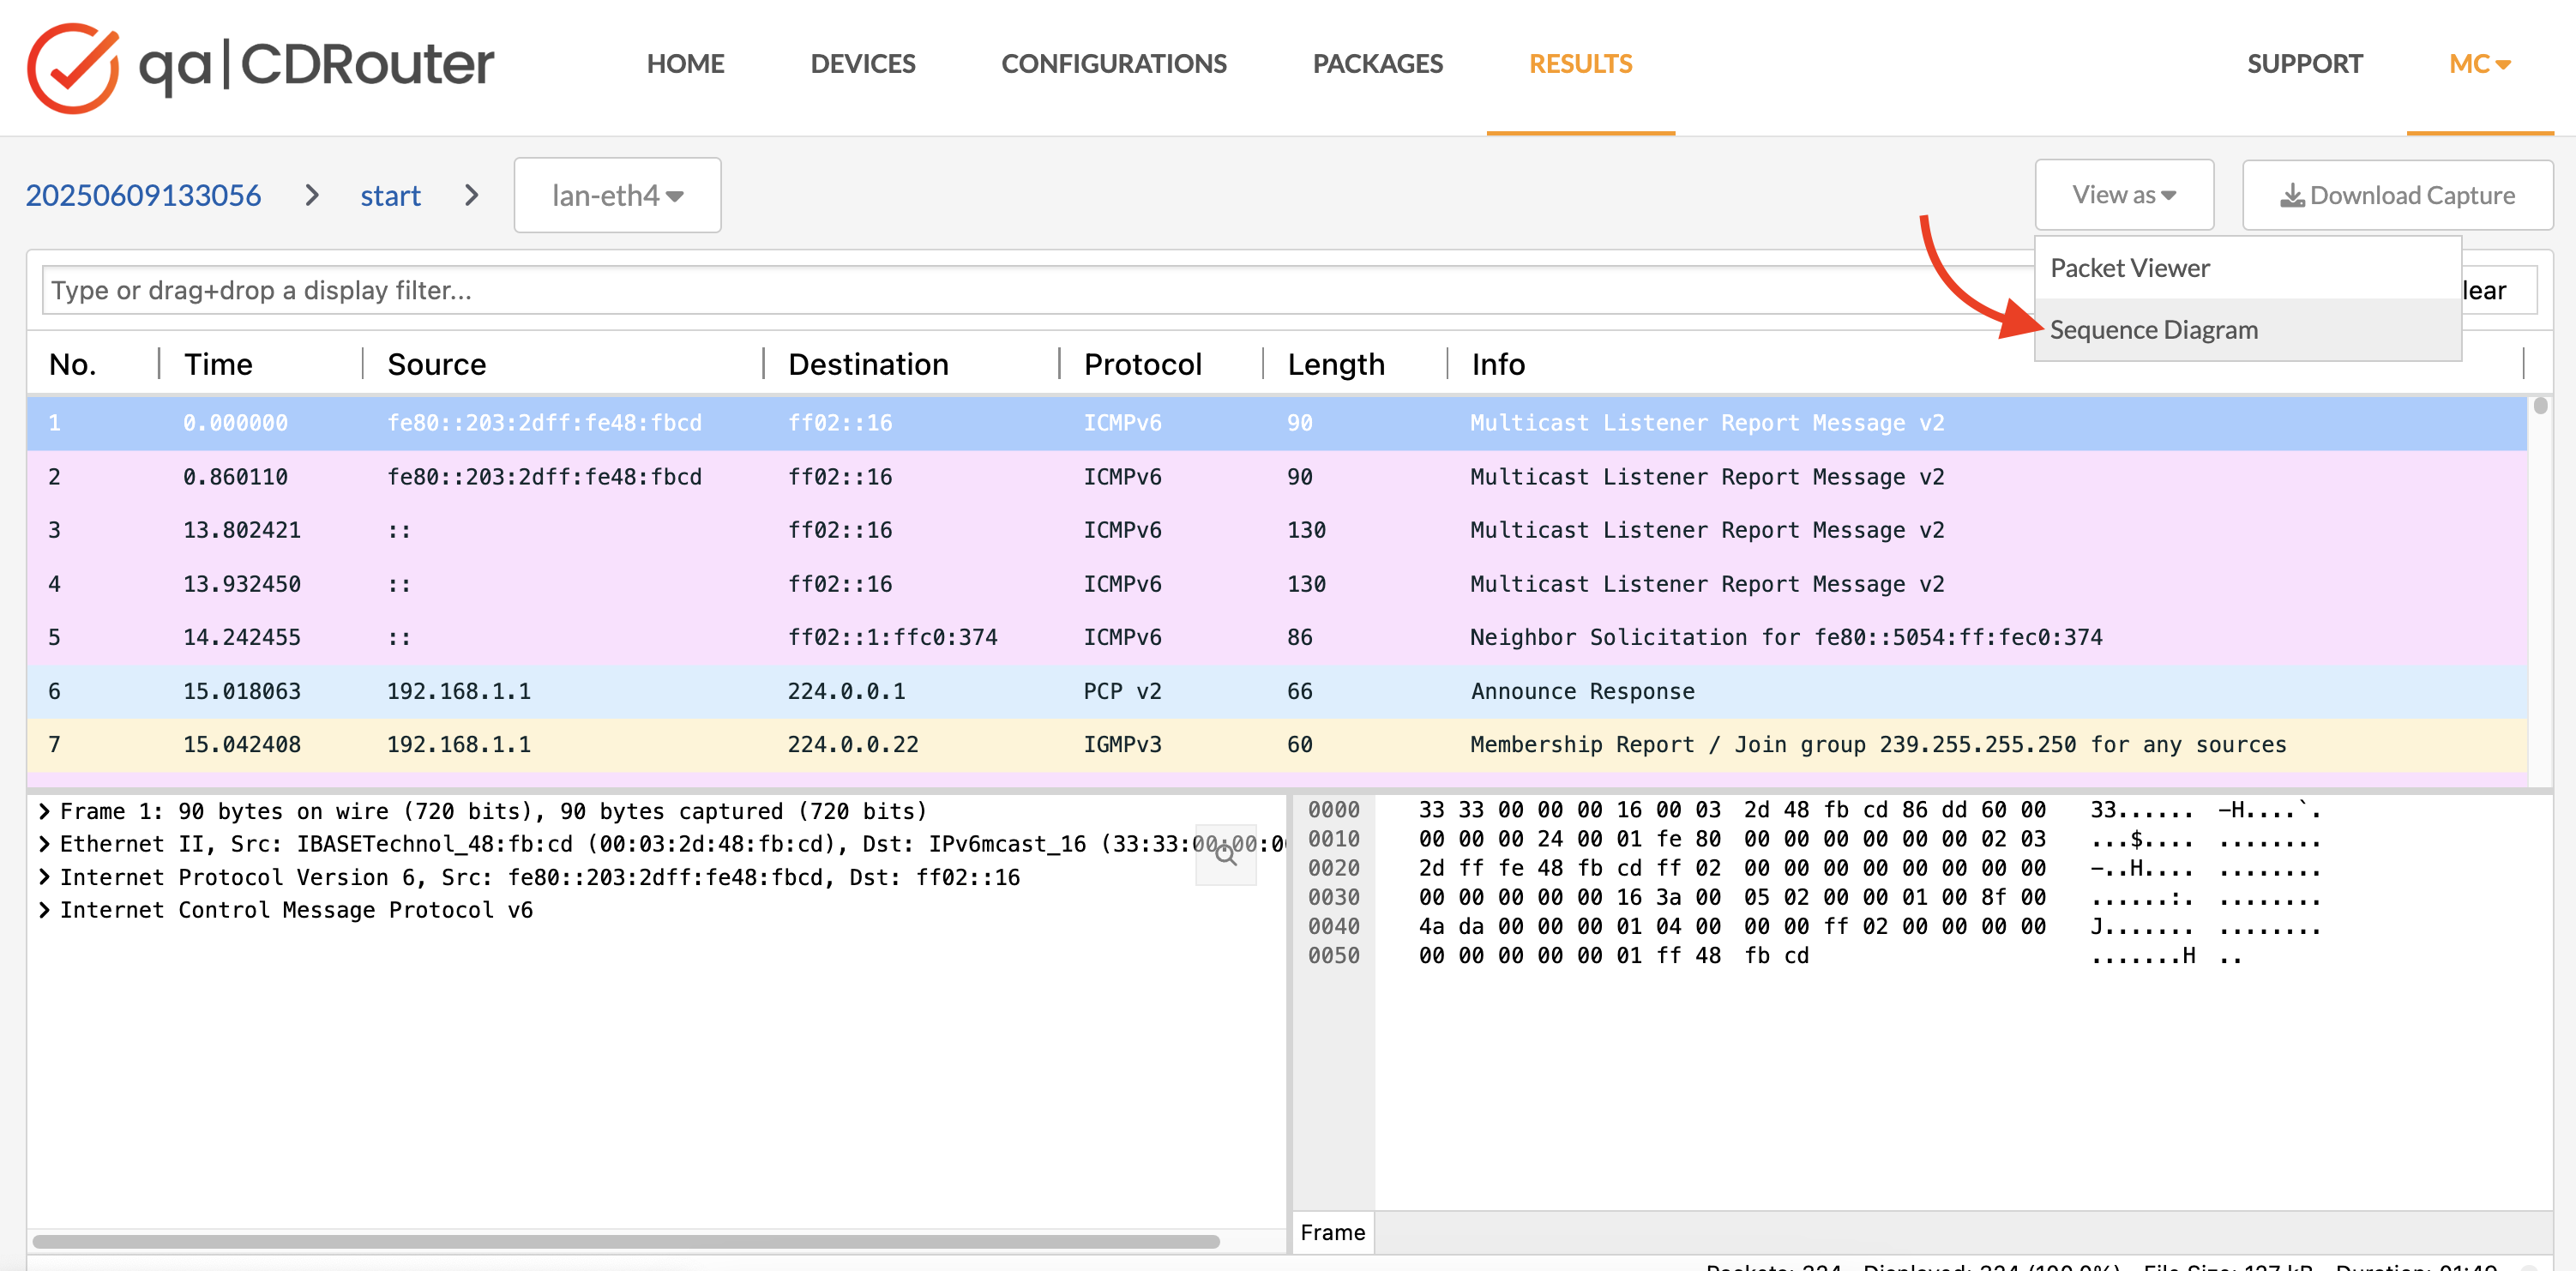Open the DEVICES navigation tab
2576x1271 pixels.
(862, 64)
